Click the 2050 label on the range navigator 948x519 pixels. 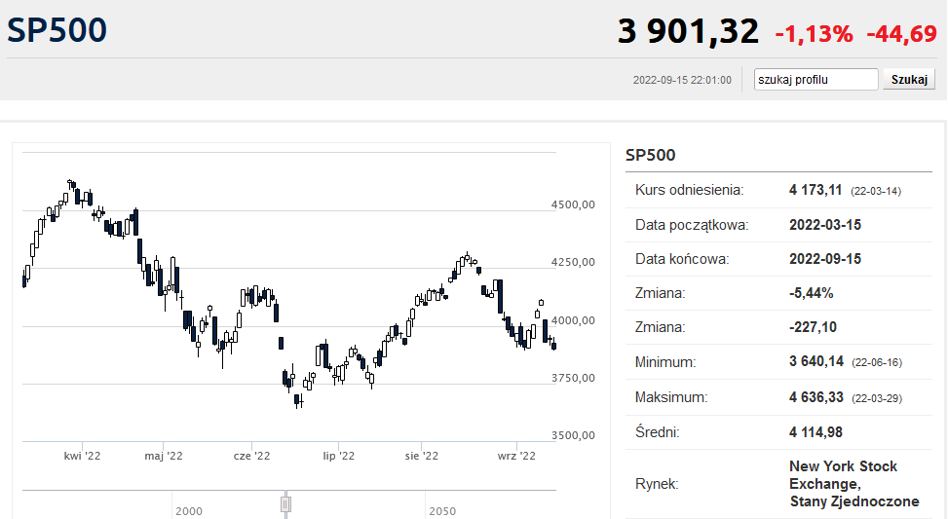(x=443, y=511)
